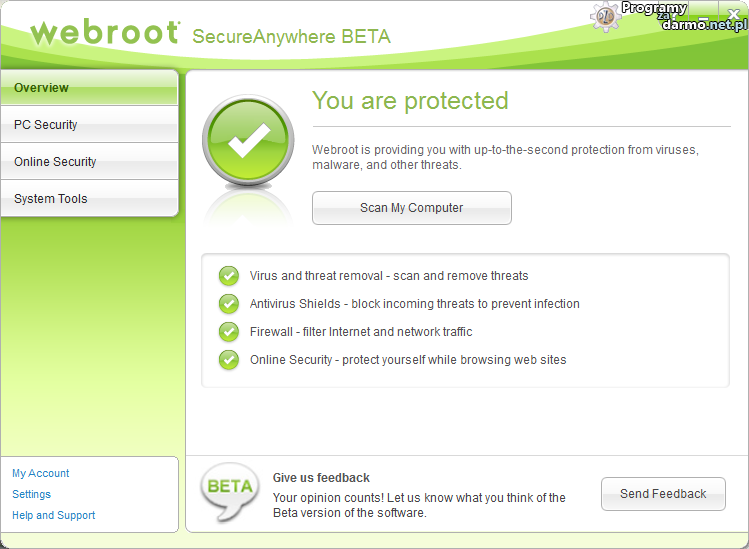Image resolution: width=749 pixels, height=549 pixels.
Task: Select the Overview tab
Action: click(x=90, y=88)
